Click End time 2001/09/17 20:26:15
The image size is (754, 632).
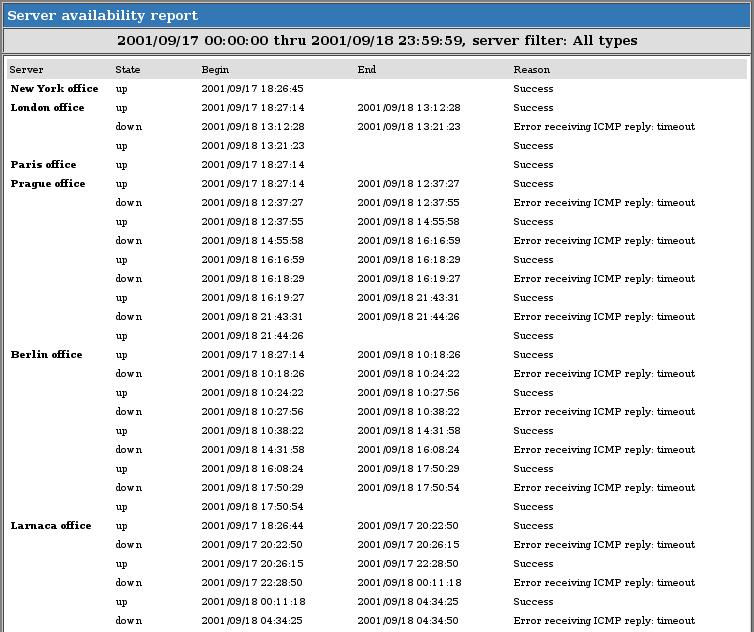[x=408, y=544]
